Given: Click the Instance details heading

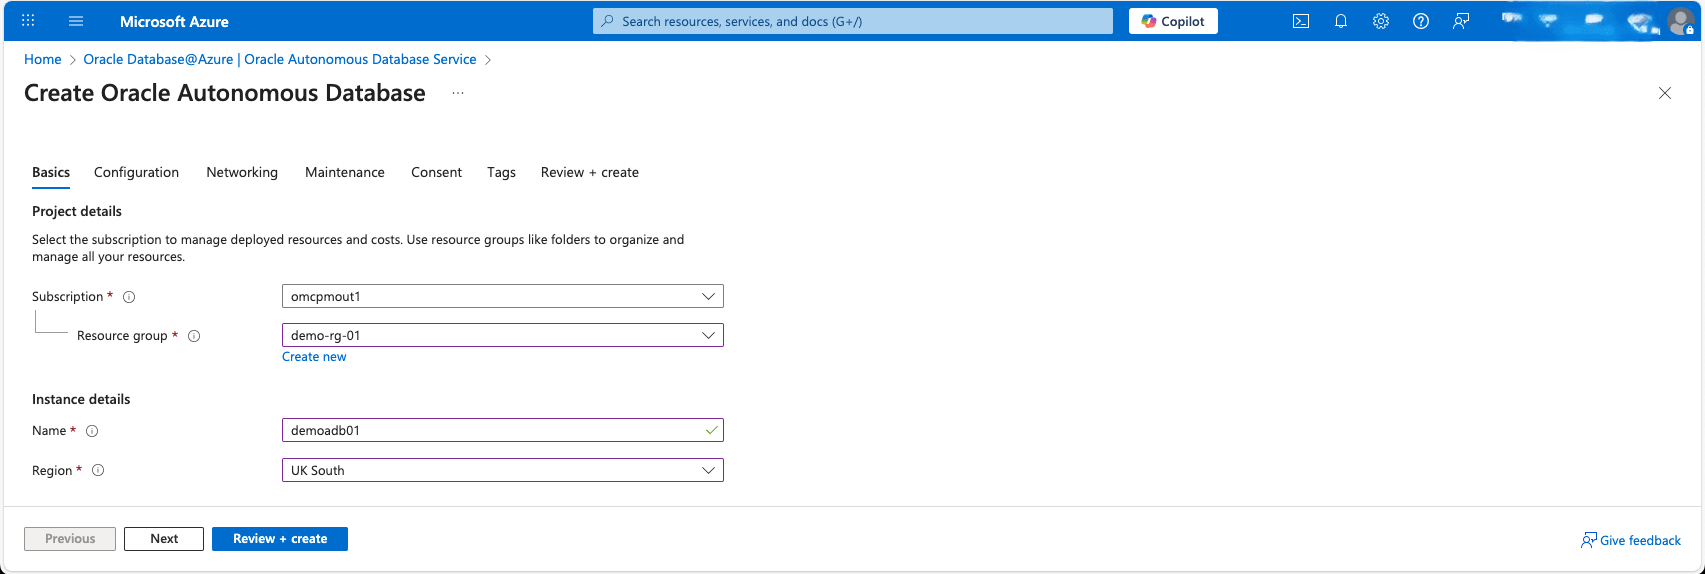Looking at the screenshot, I should click(81, 399).
